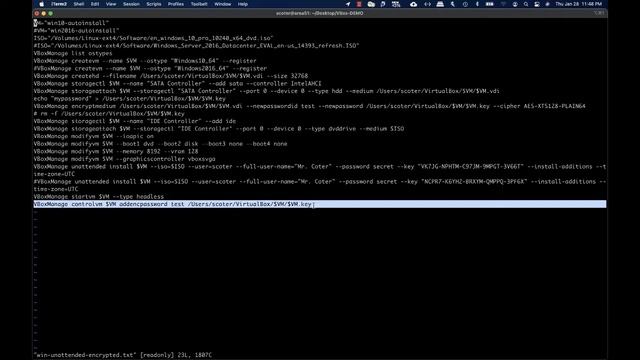Image resolution: width=640 pixels, height=360 pixels.
Task: Click the green zoom window button
Action: 51,13
